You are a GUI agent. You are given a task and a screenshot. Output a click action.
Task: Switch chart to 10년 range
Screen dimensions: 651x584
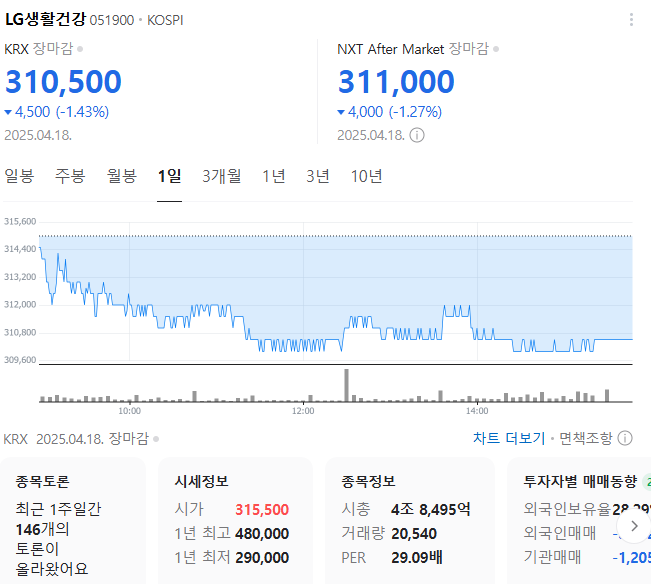[x=366, y=176]
